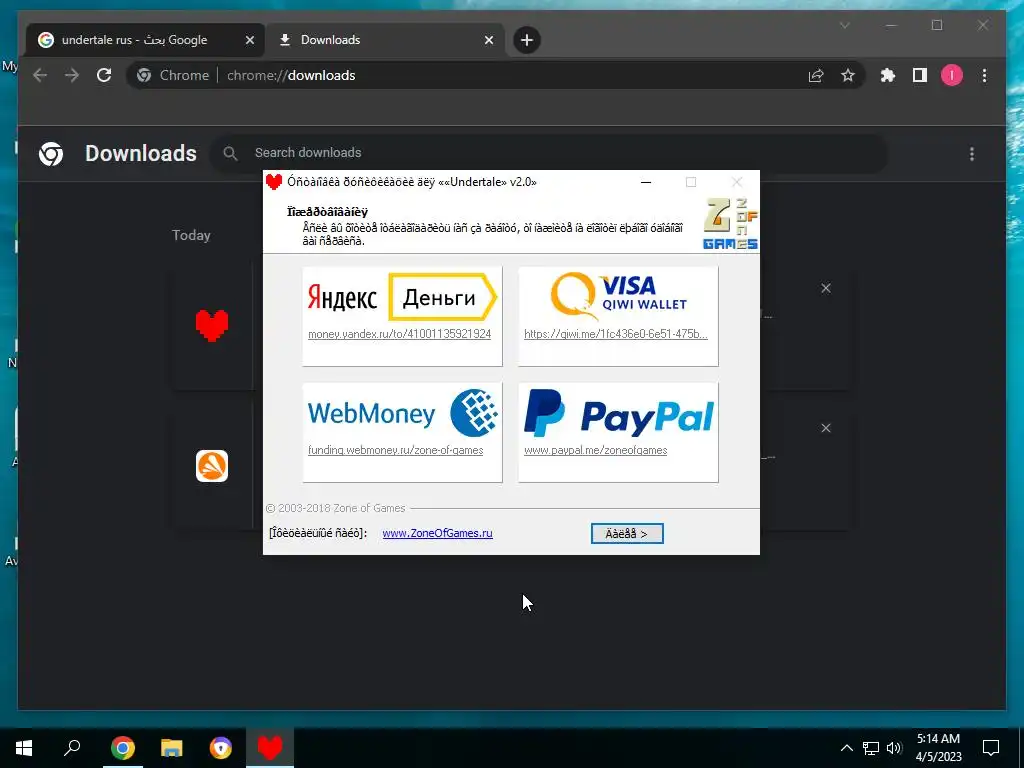Share this page icon in address bar
Viewport: 1024px width, 768px height.
click(x=816, y=76)
